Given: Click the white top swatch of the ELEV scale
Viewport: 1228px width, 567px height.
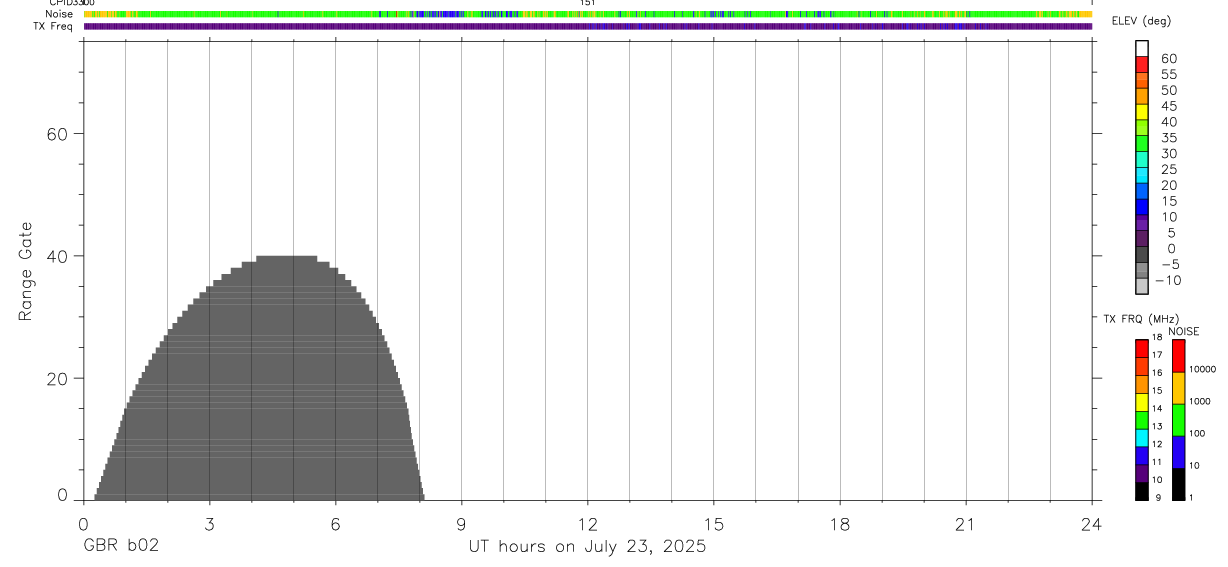Looking at the screenshot, I should pyautogui.click(x=1142, y=47).
